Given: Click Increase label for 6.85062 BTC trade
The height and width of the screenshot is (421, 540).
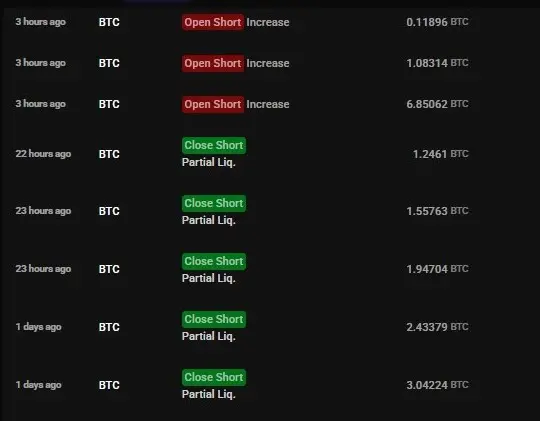Looking at the screenshot, I should coord(268,104).
